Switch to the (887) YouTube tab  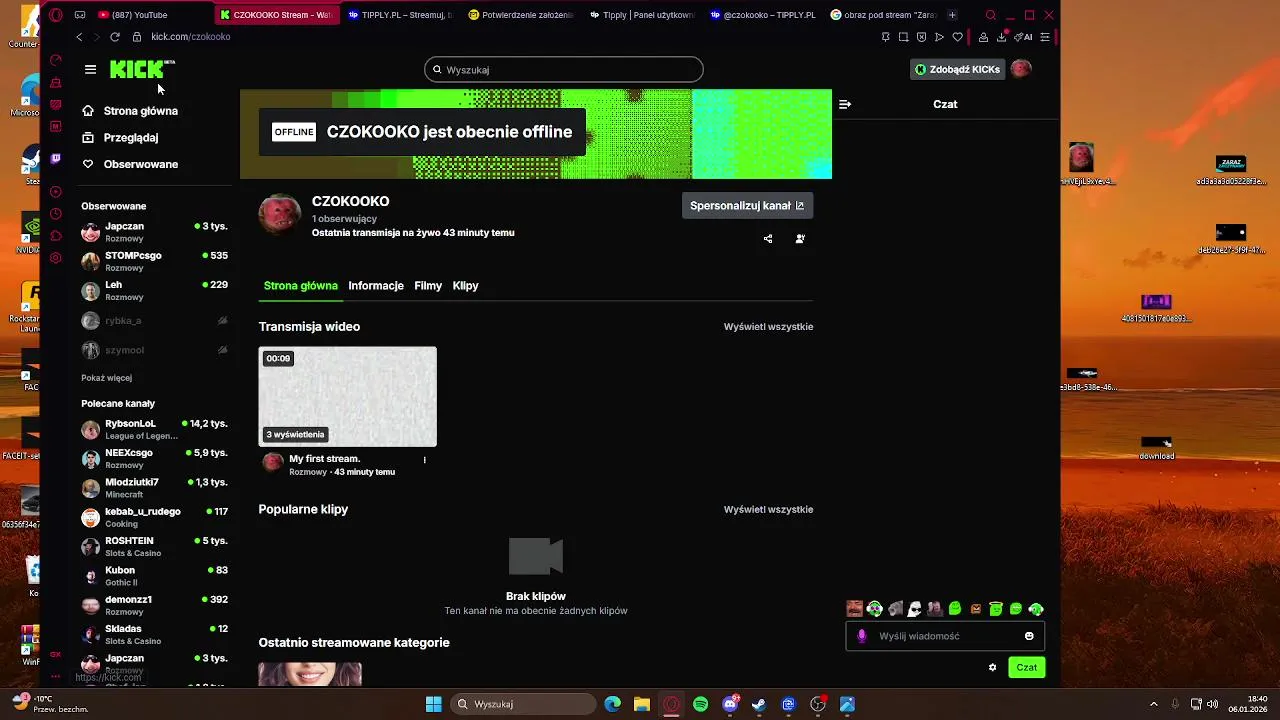(x=152, y=15)
